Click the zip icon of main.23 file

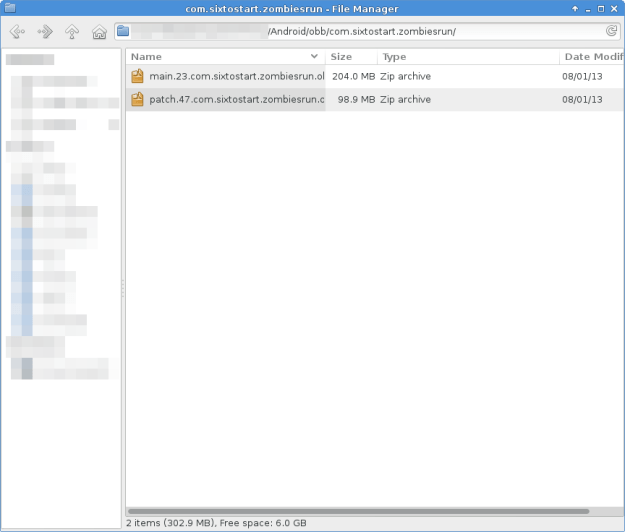click(x=137, y=76)
